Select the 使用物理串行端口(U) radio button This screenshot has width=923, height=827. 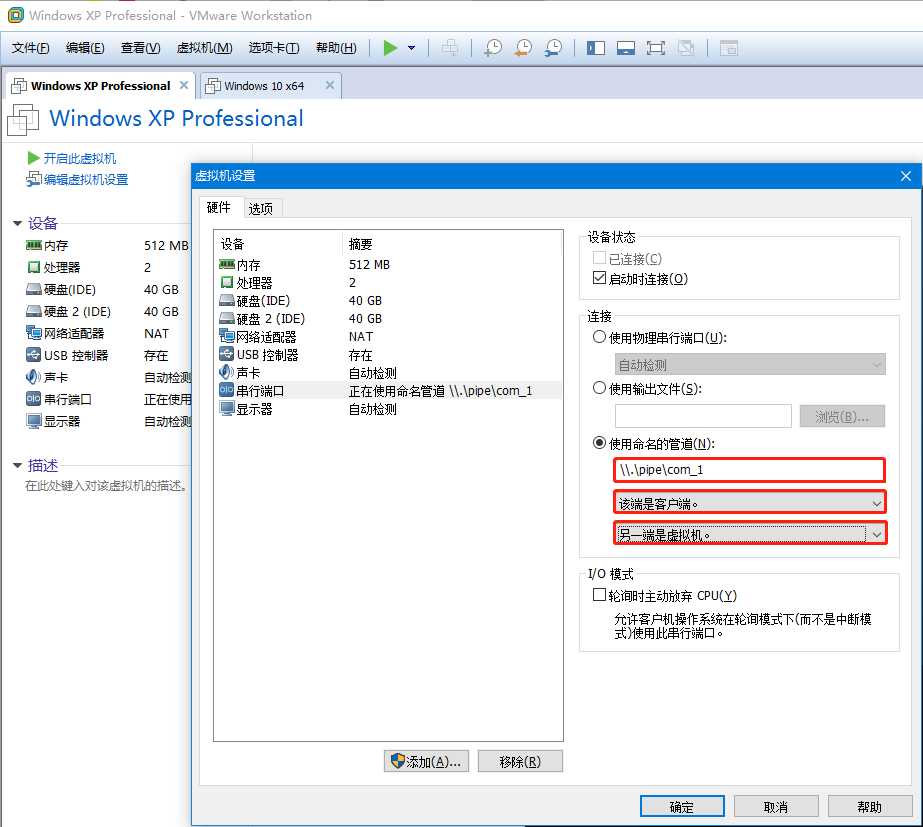tap(599, 337)
